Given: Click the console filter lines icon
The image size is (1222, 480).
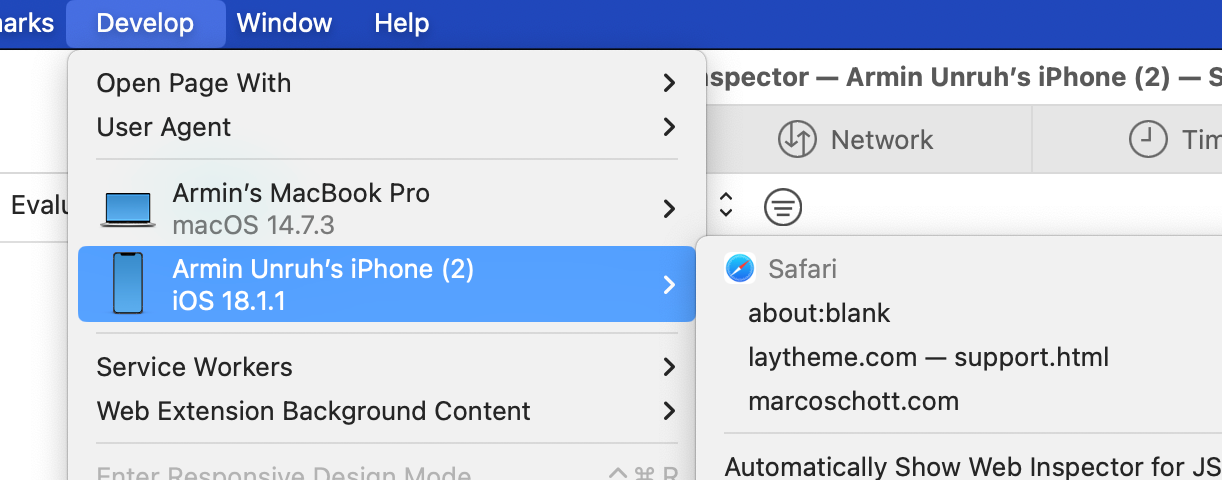Looking at the screenshot, I should (783, 207).
